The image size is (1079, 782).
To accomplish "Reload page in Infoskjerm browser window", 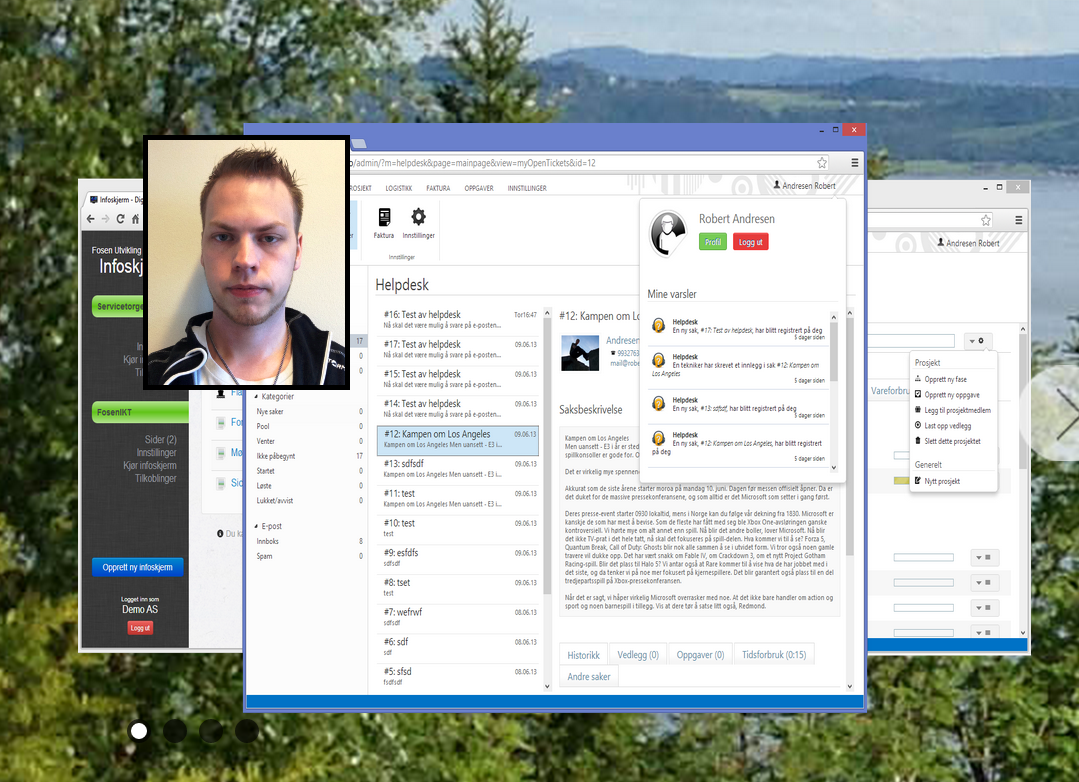I will [120, 219].
